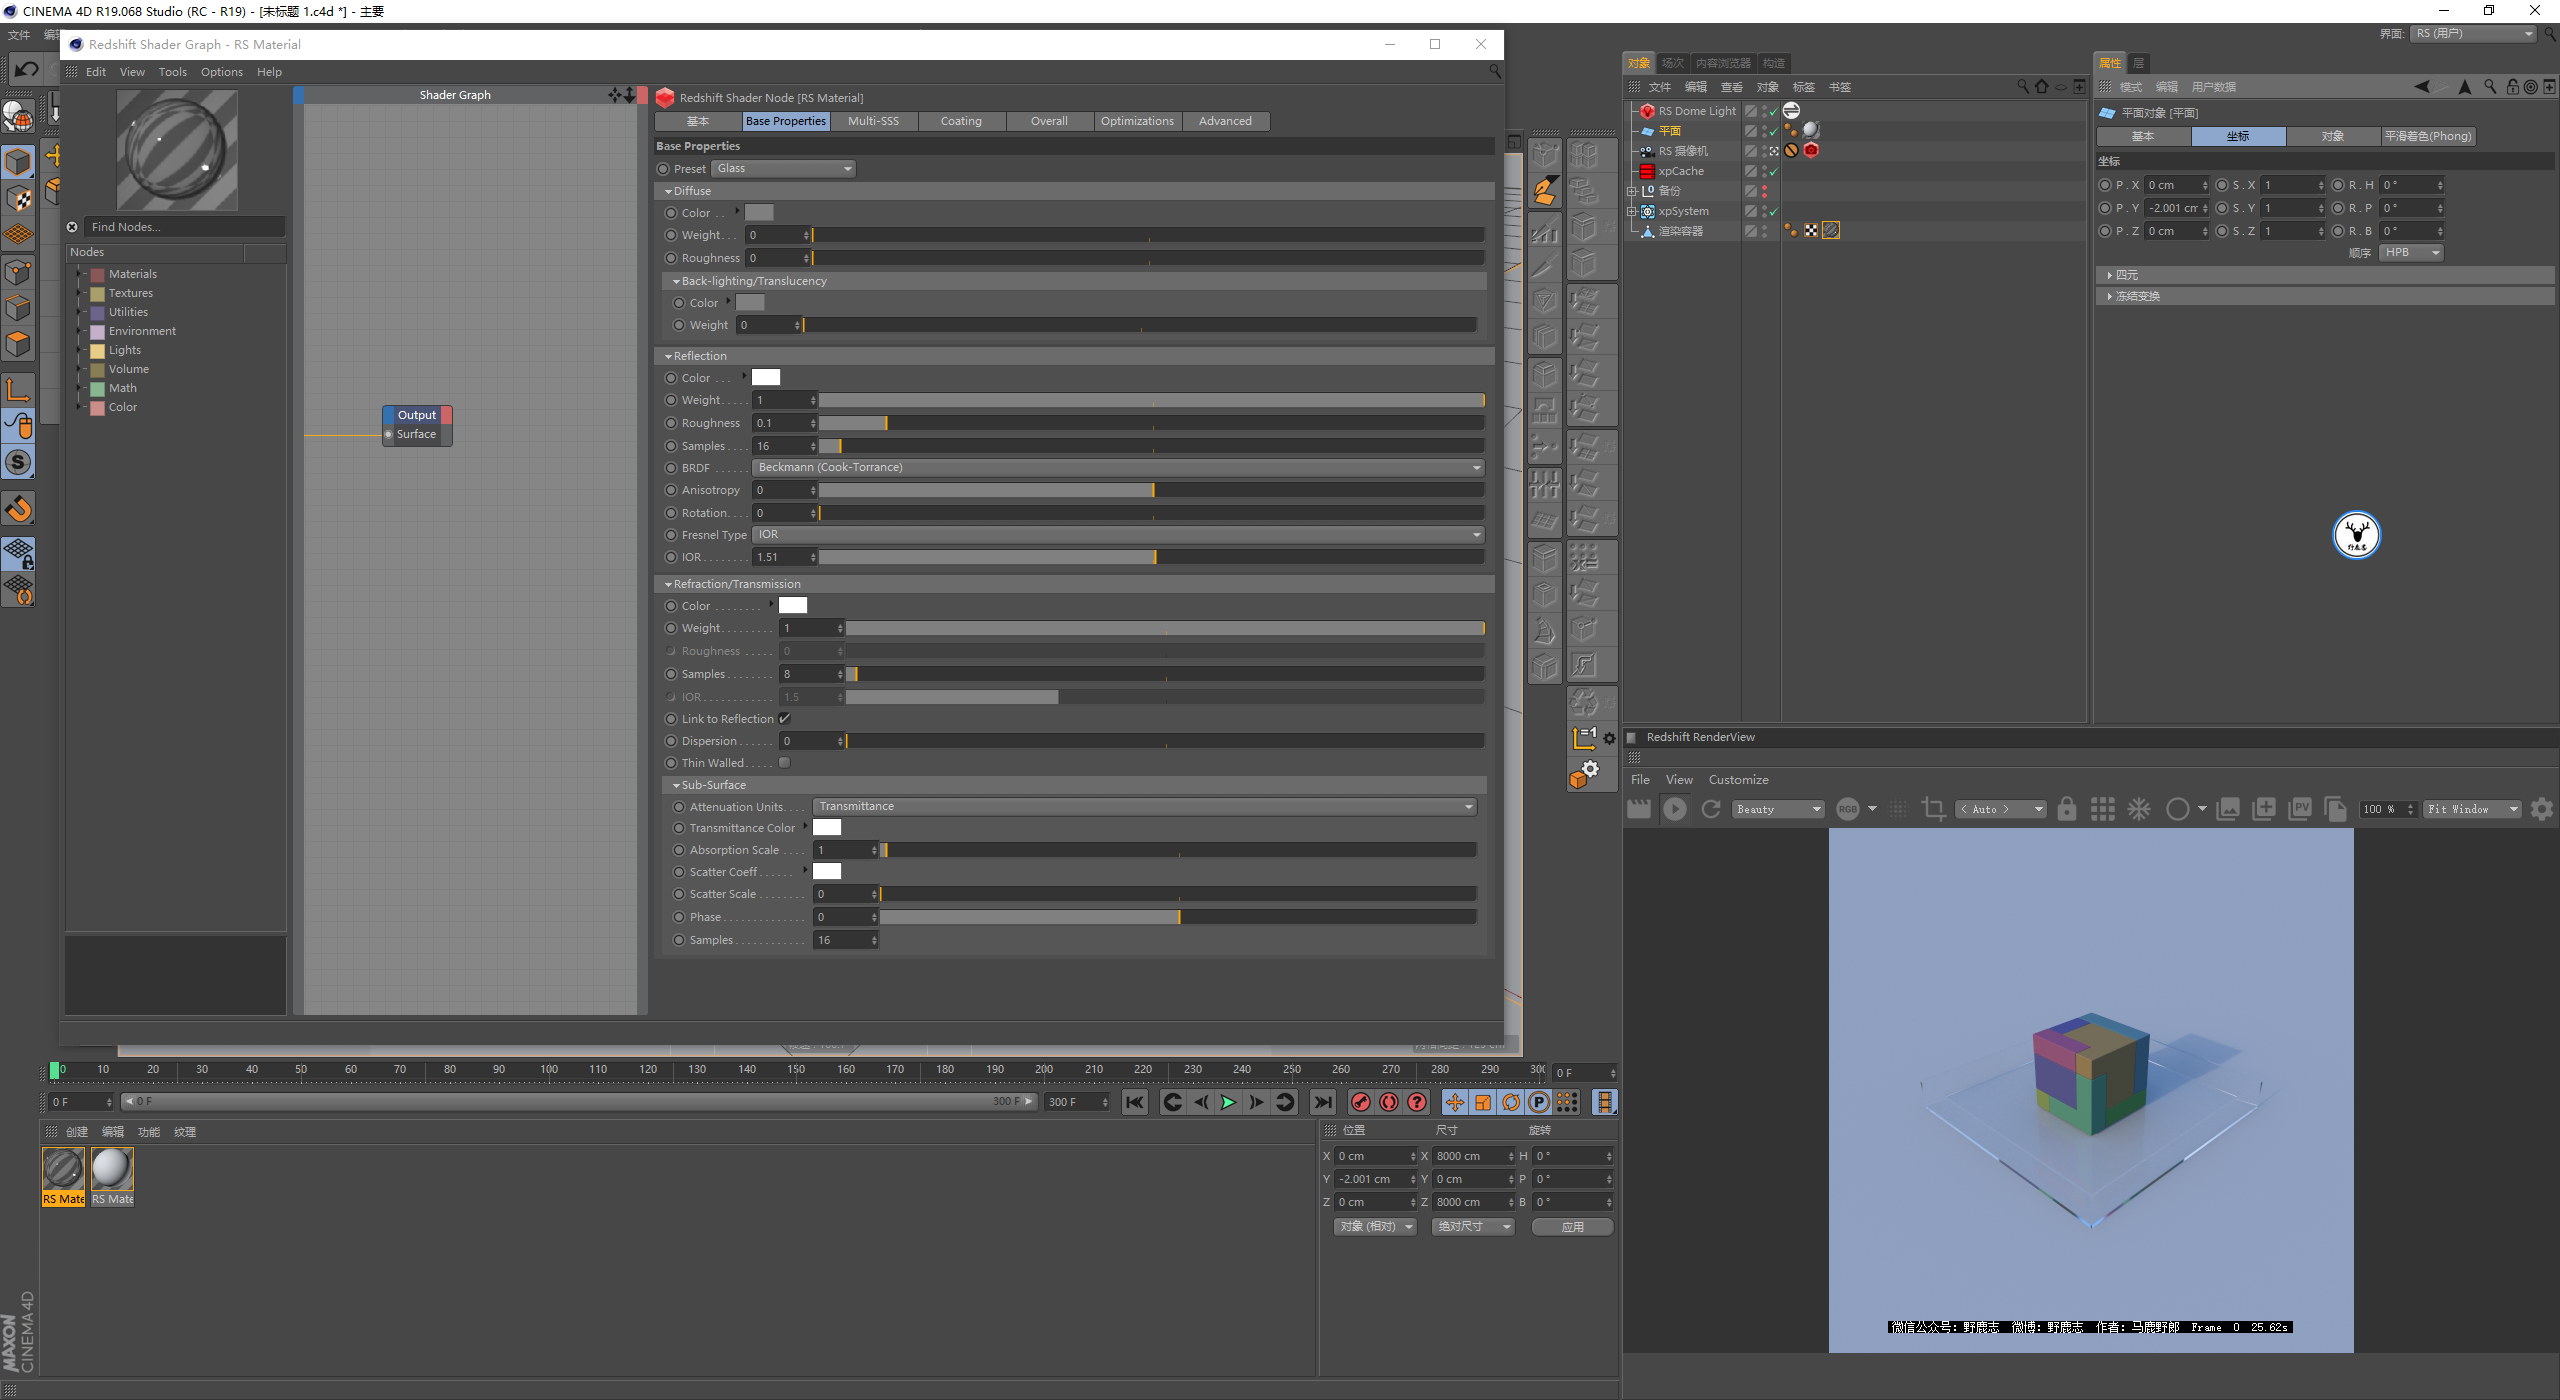
Task: Open the Preset Glass dropdown
Action: [784, 168]
